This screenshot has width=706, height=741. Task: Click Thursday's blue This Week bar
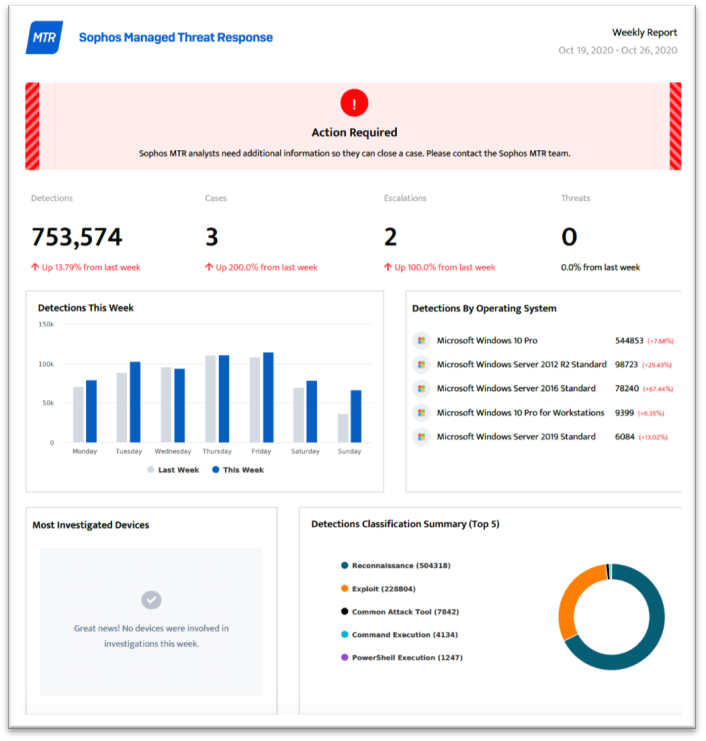[x=224, y=399]
